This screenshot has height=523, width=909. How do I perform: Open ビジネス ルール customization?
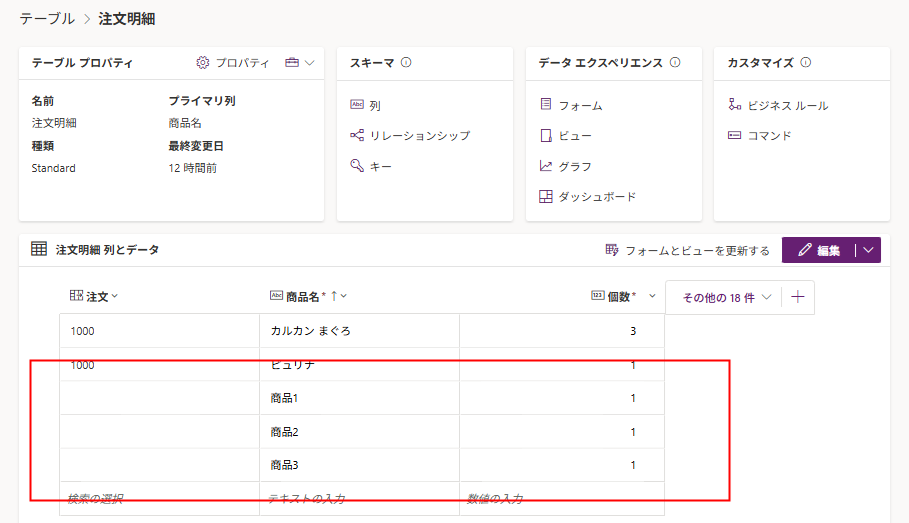(787, 105)
